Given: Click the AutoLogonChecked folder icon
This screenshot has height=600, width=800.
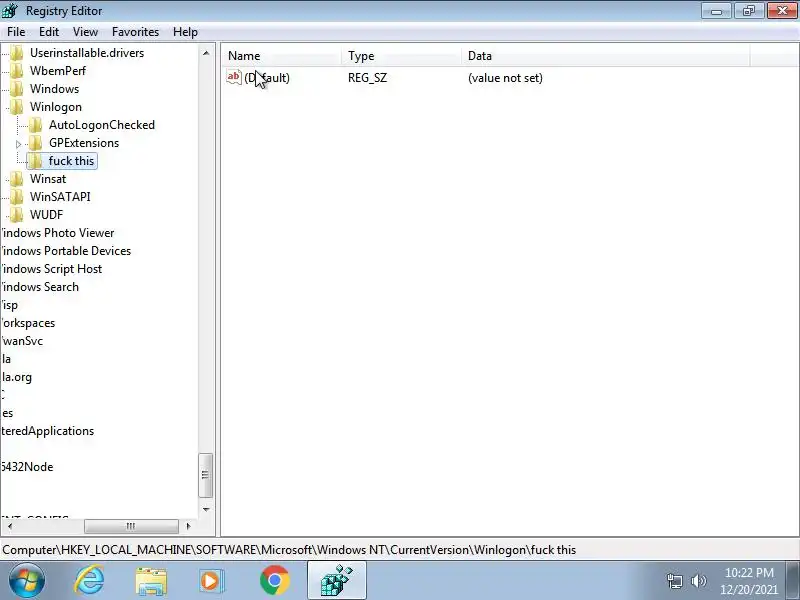Looking at the screenshot, I should (35, 124).
